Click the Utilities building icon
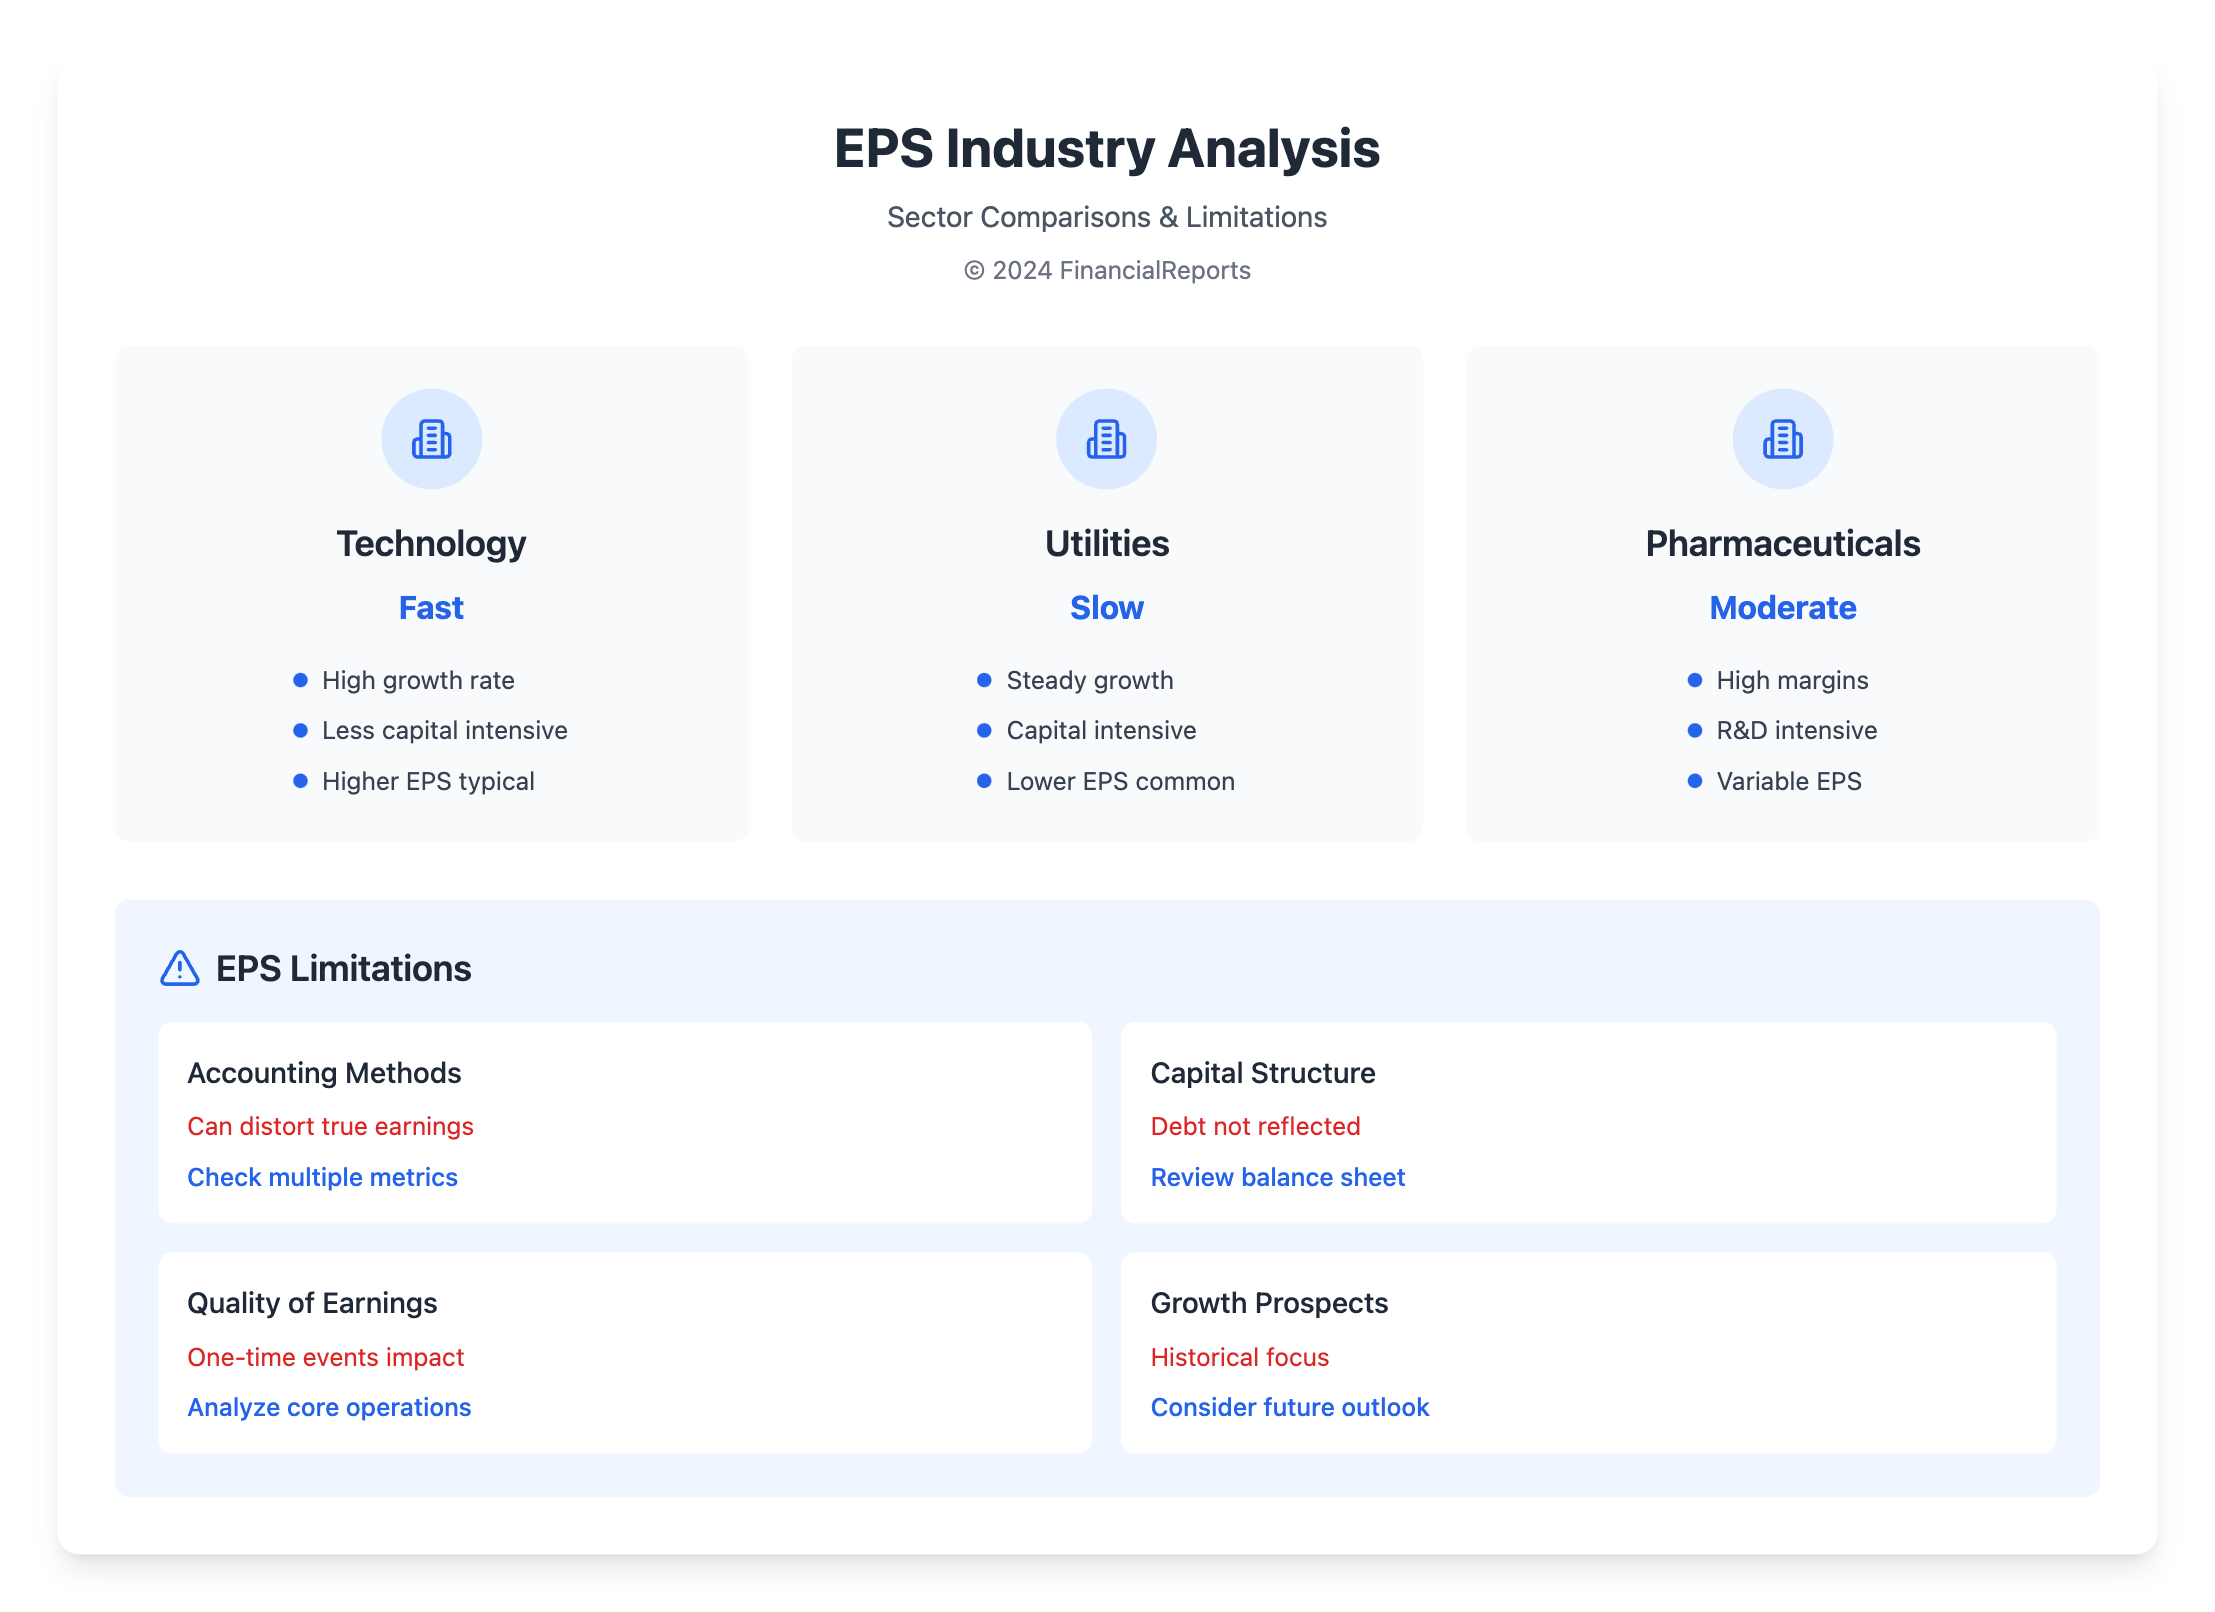This screenshot has width=2215, height=1612. [1106, 439]
